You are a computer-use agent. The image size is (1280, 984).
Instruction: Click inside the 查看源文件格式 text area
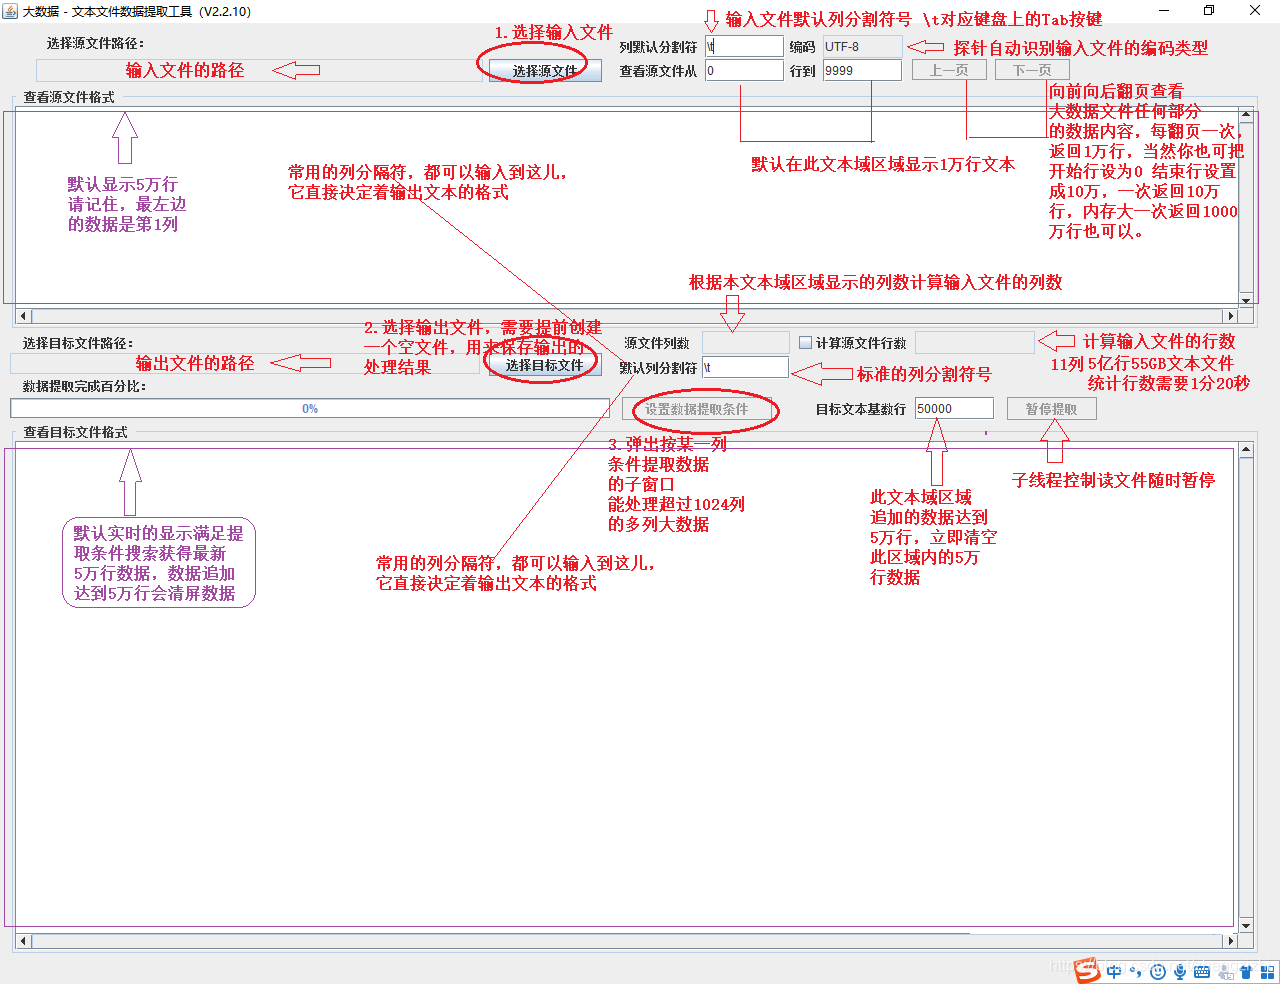pyautogui.click(x=627, y=207)
